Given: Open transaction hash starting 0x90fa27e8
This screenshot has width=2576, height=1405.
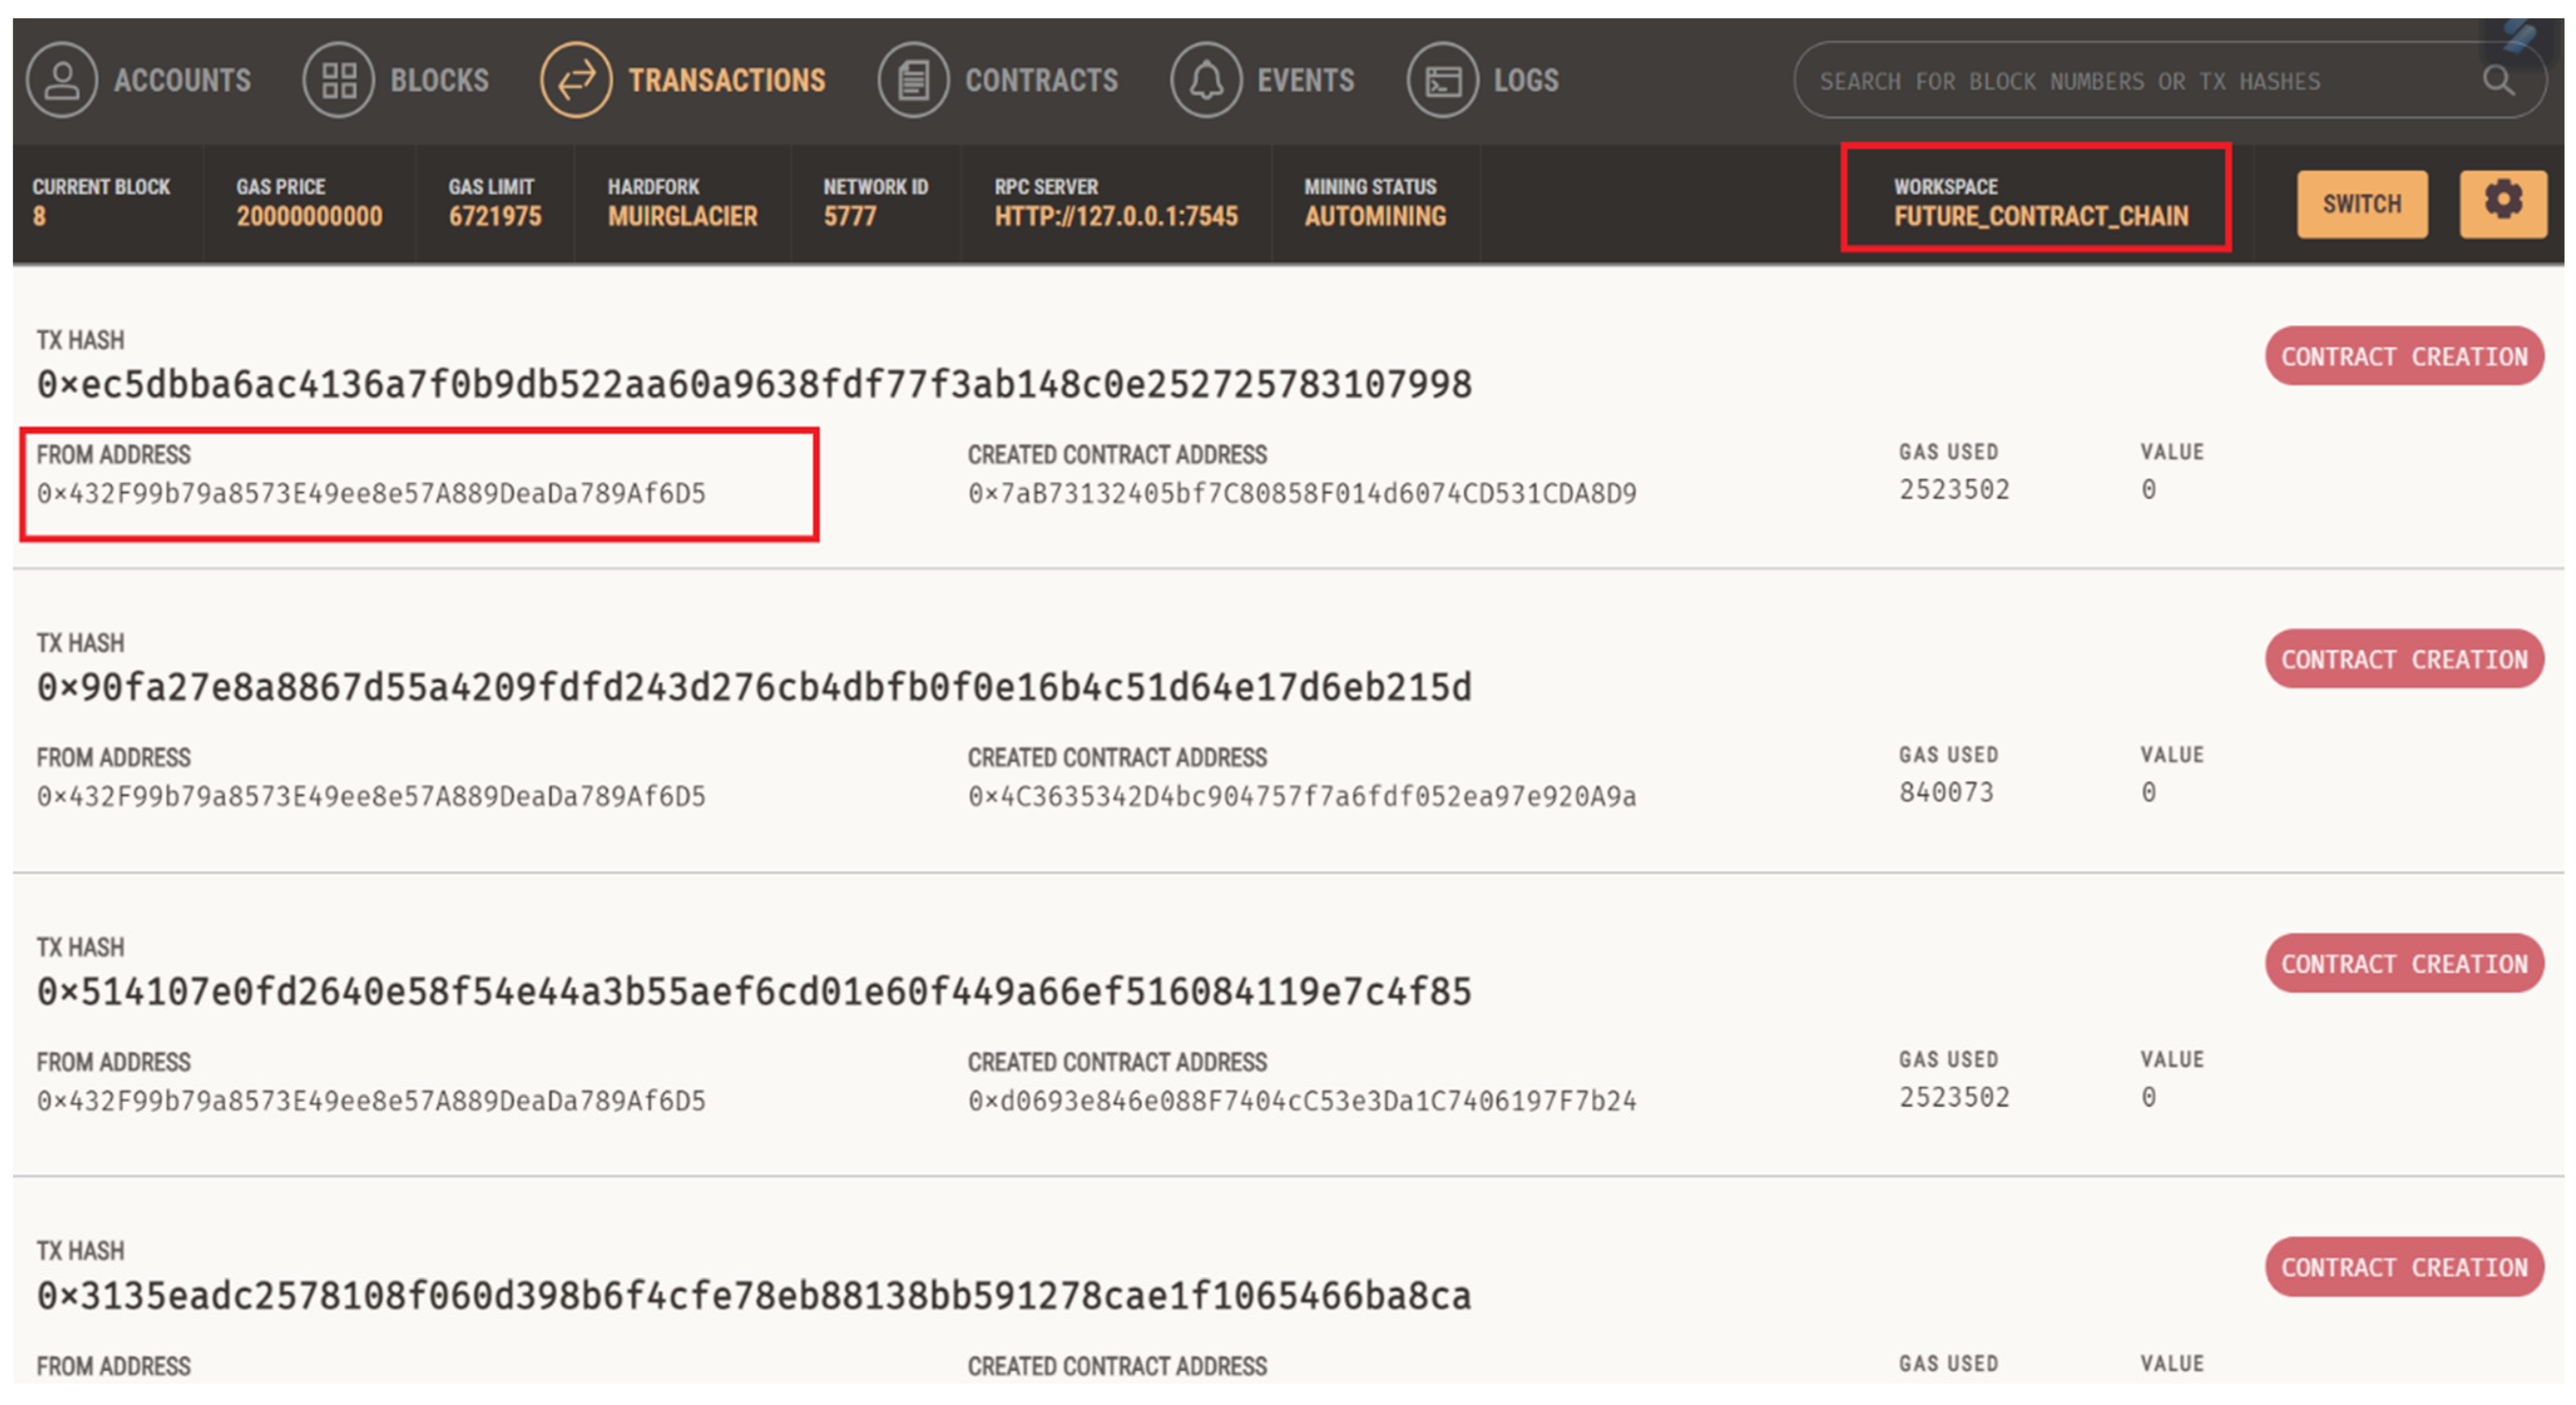Looking at the screenshot, I should (754, 687).
